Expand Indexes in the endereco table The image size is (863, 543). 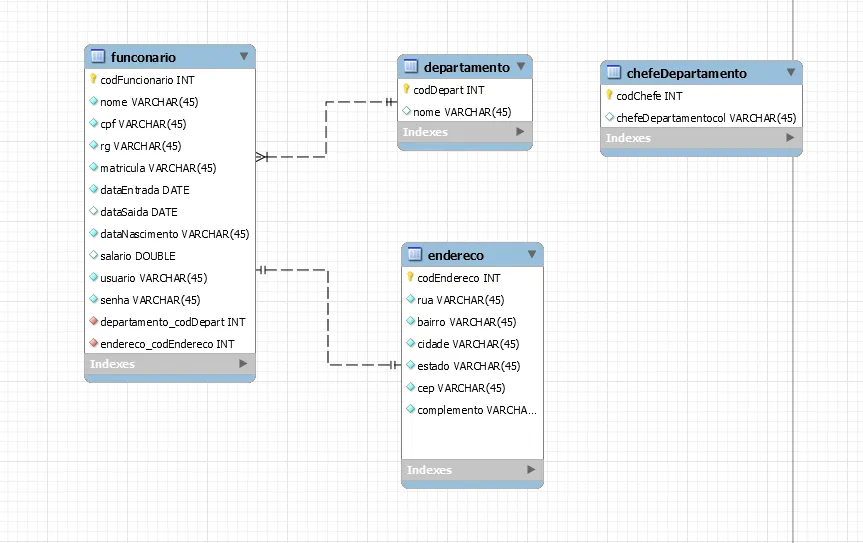[530, 470]
